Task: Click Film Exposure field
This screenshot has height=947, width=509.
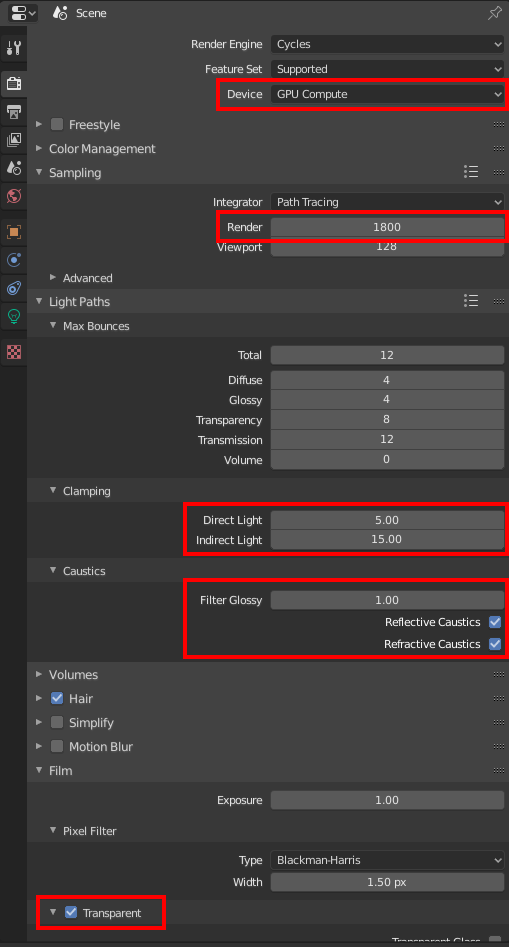Action: click(x=387, y=800)
